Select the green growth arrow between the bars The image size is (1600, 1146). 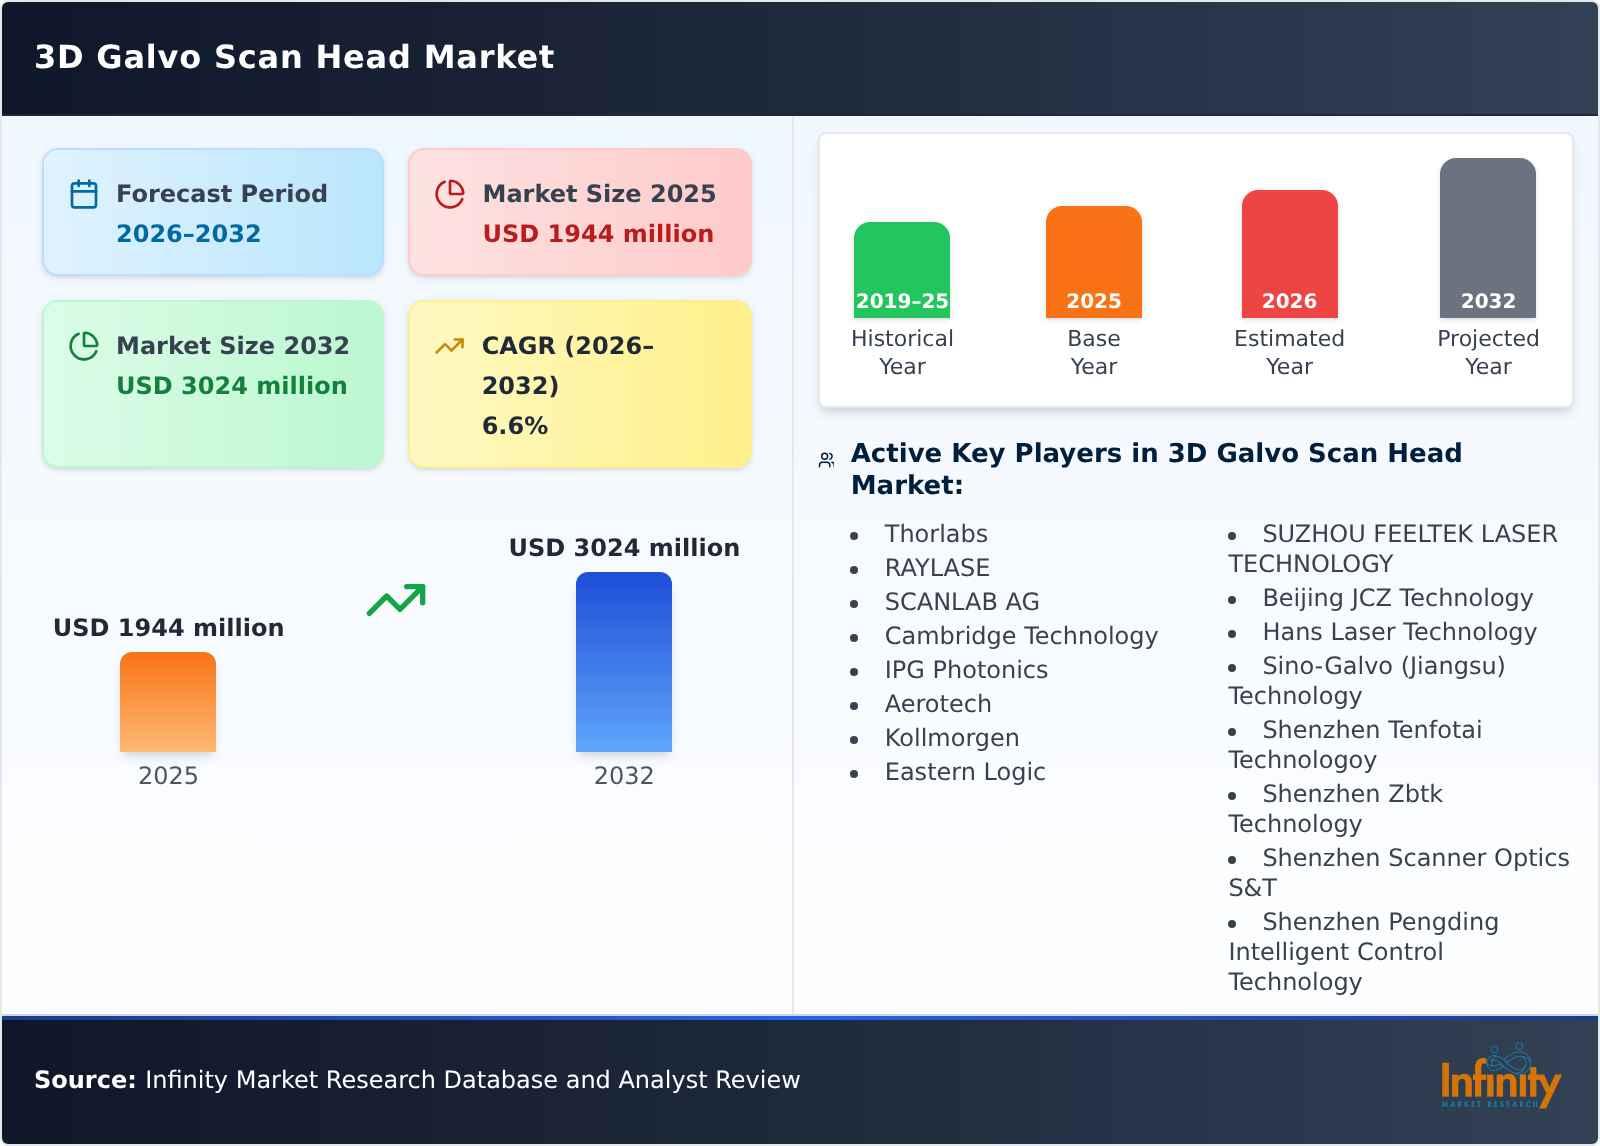coord(394,600)
